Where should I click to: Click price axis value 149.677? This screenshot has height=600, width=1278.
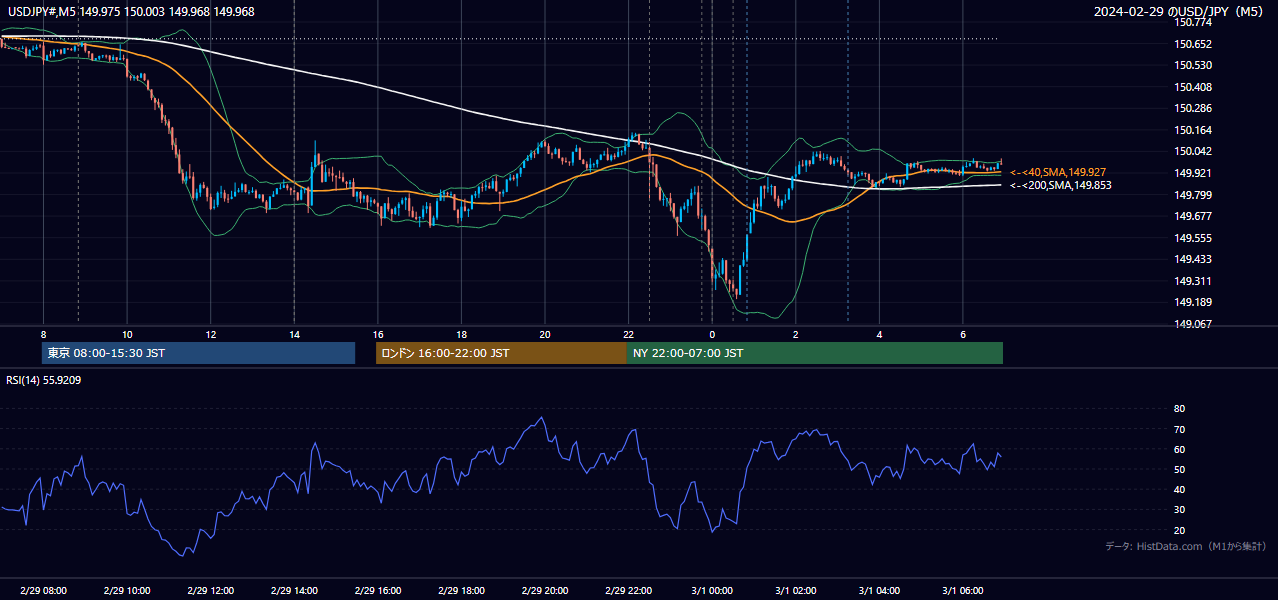pyautogui.click(x=1193, y=216)
